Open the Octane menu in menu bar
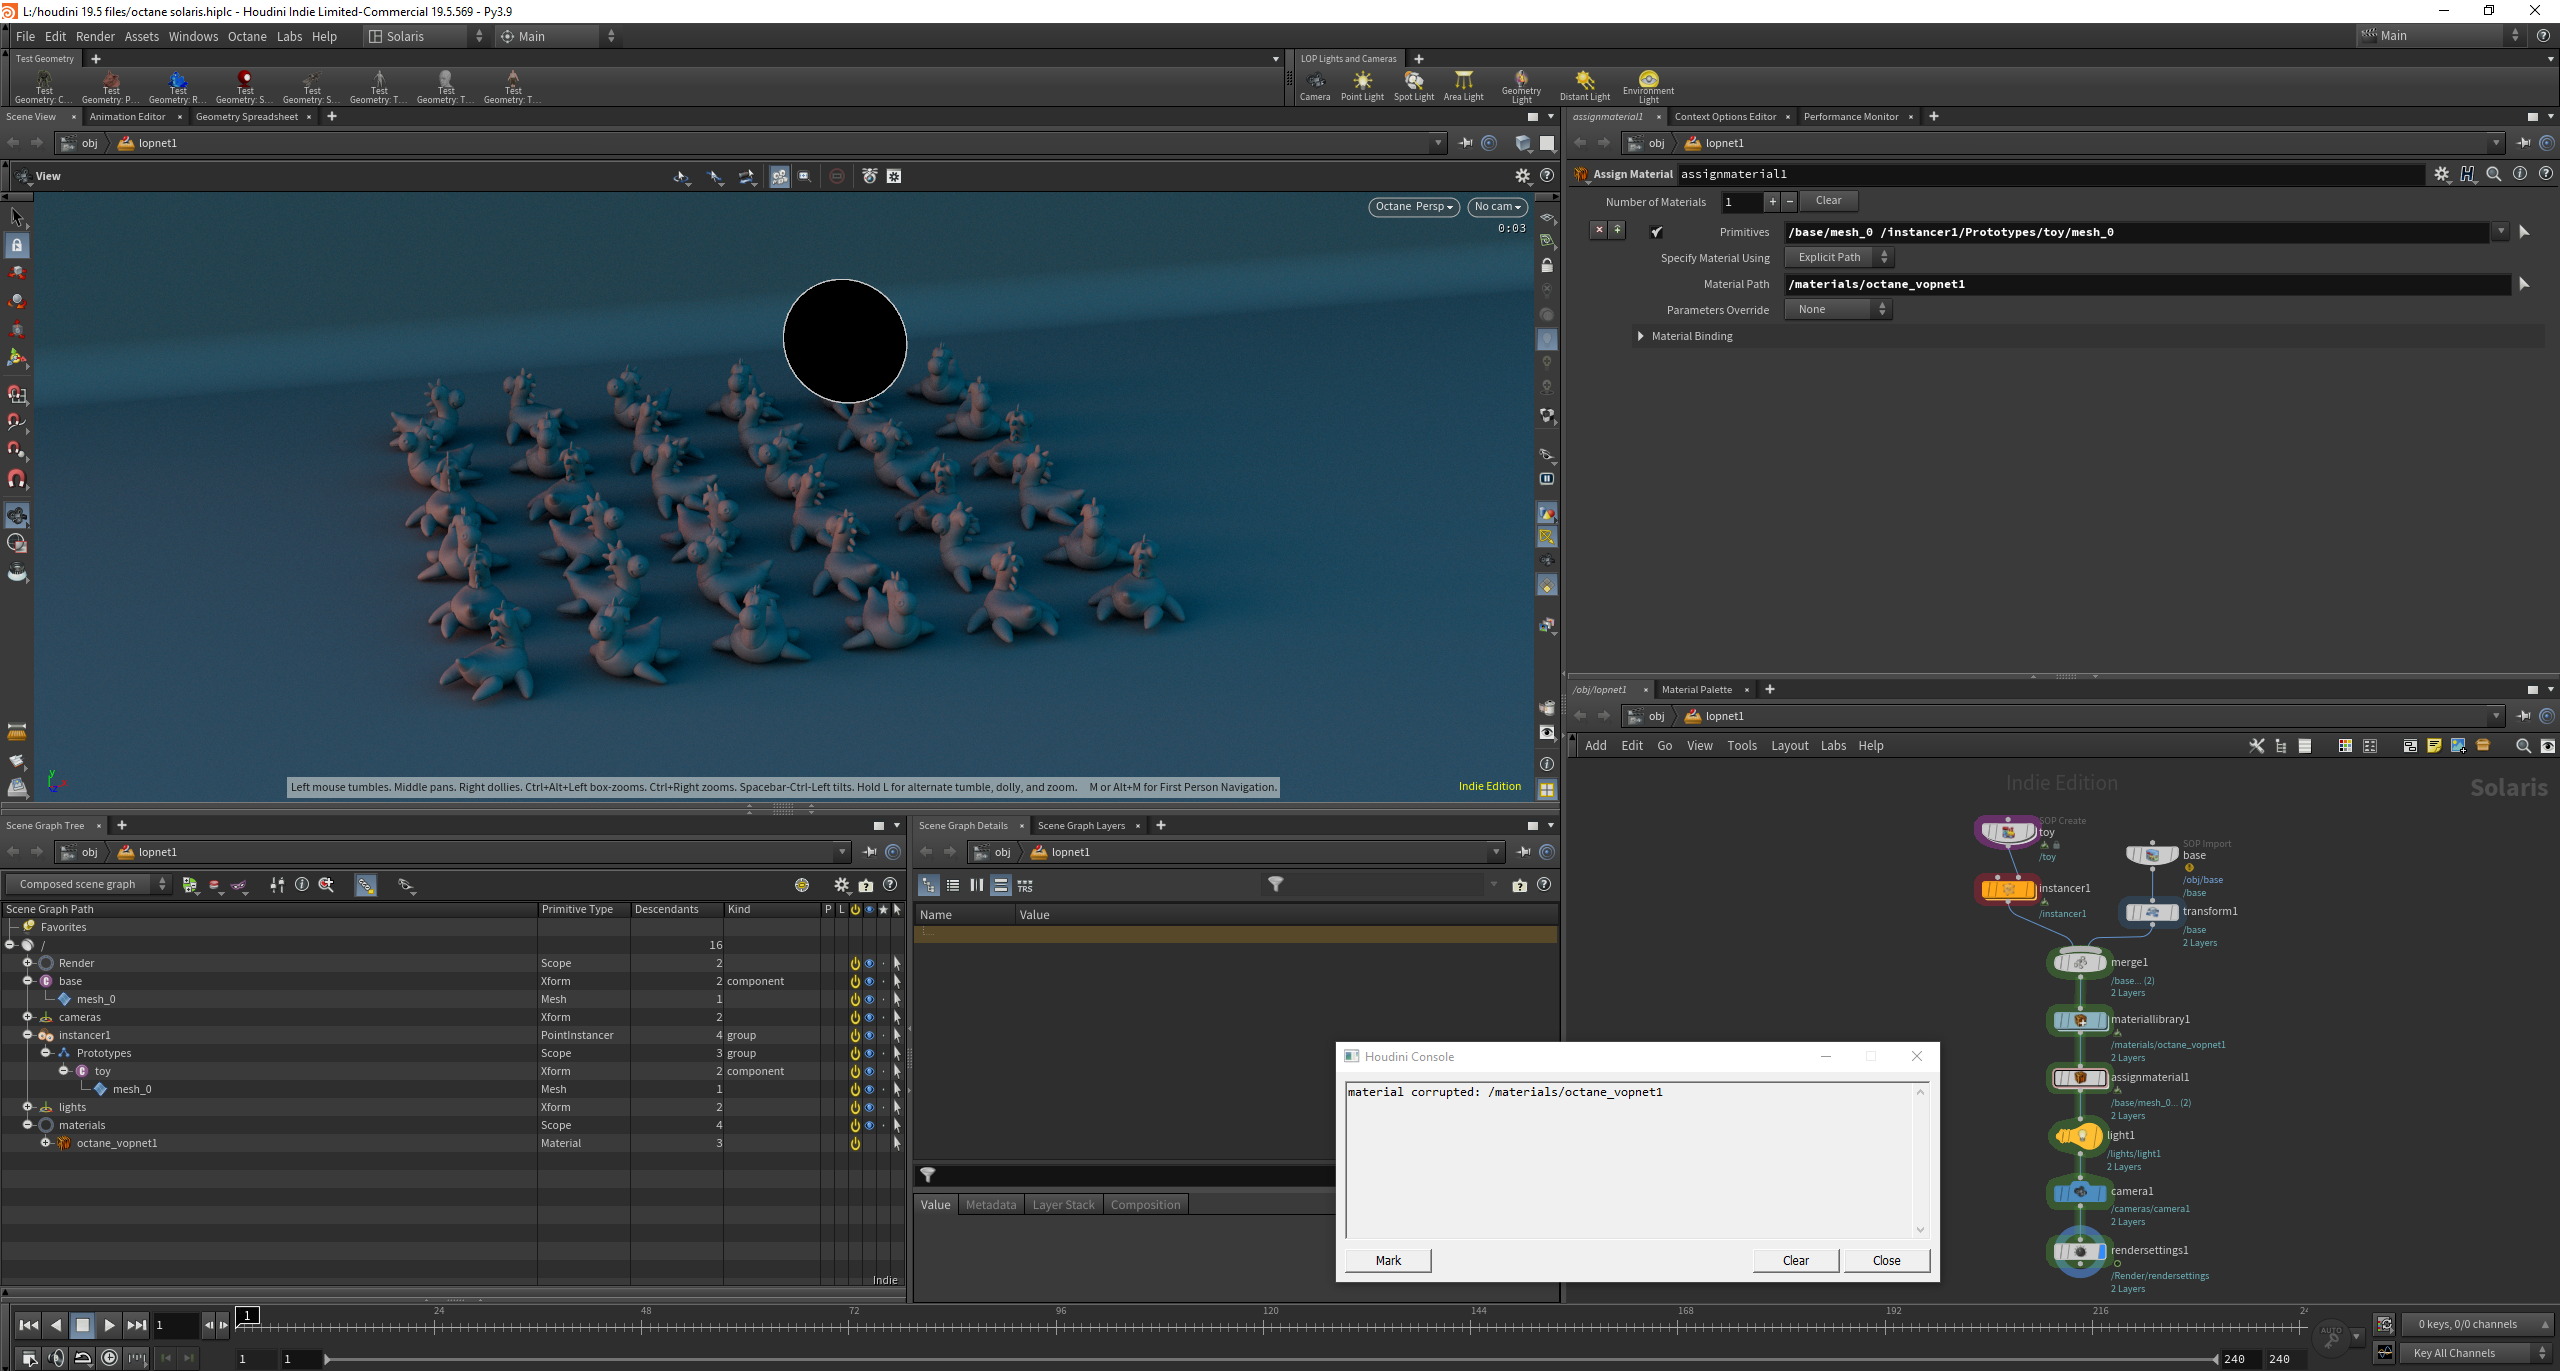2560x1371 pixels. pyautogui.click(x=247, y=36)
